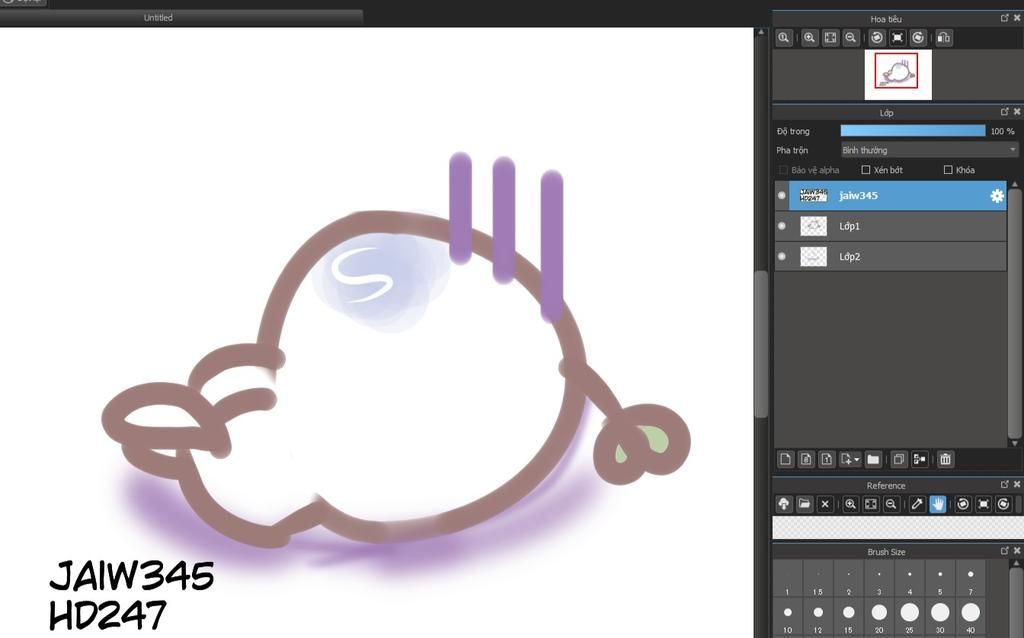Open settings gear of jaiw345 layer
1024x638 pixels.
tap(997, 196)
